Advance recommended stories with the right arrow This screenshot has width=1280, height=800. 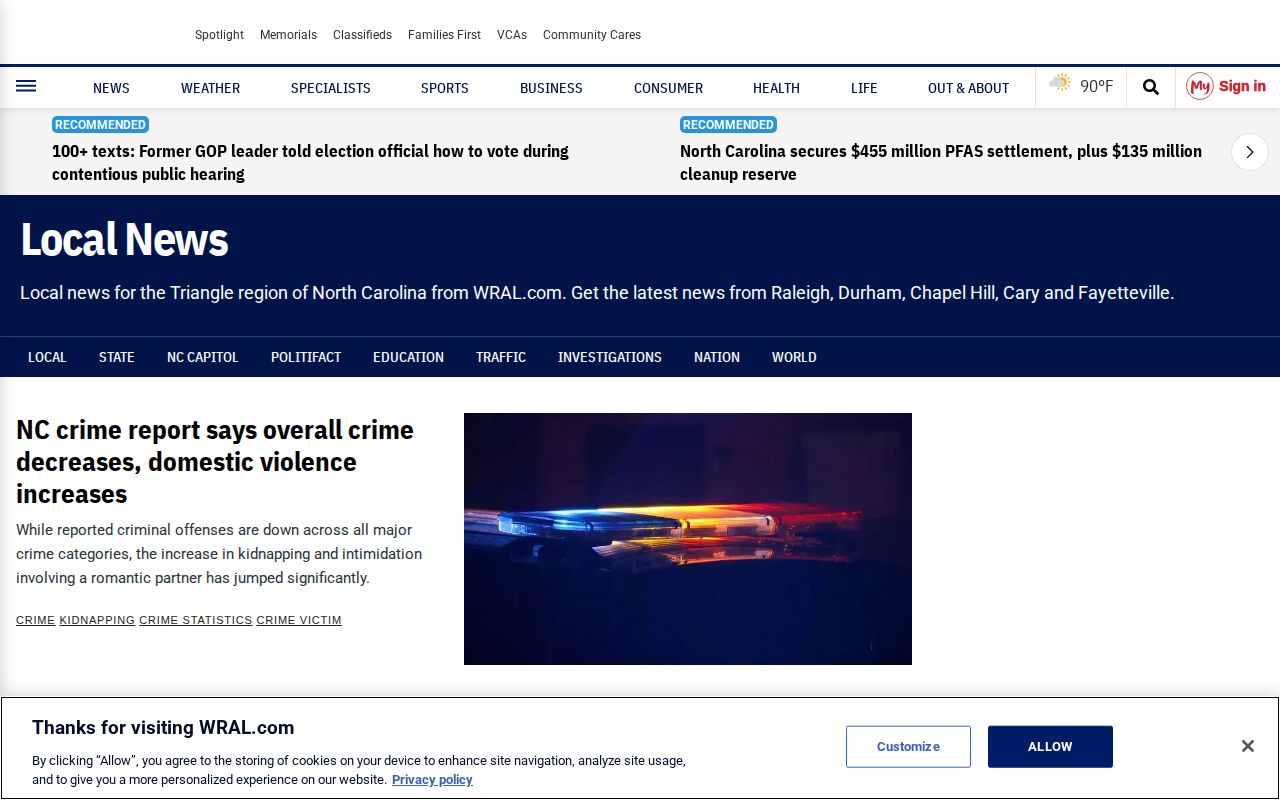(x=1250, y=152)
